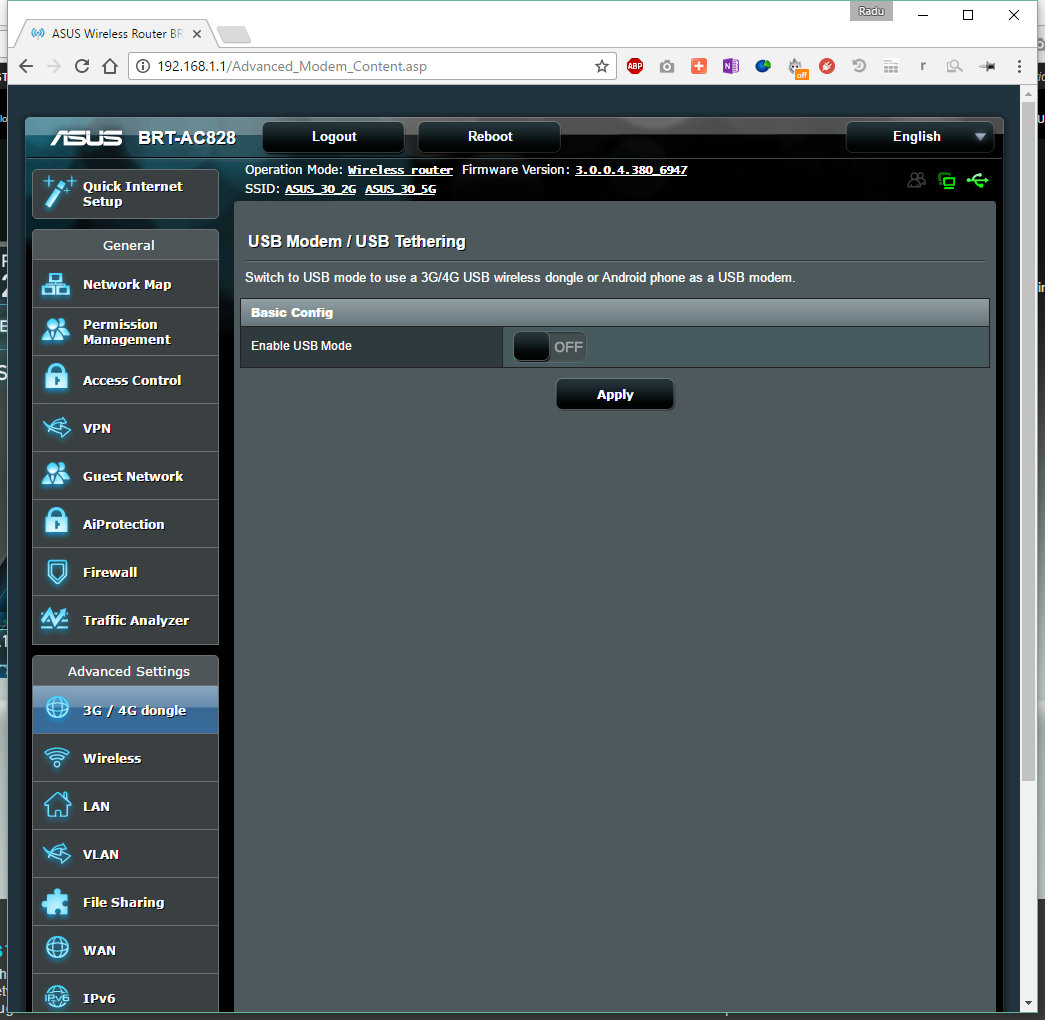
Task: Click the connected clients status icon
Action: click(916, 181)
